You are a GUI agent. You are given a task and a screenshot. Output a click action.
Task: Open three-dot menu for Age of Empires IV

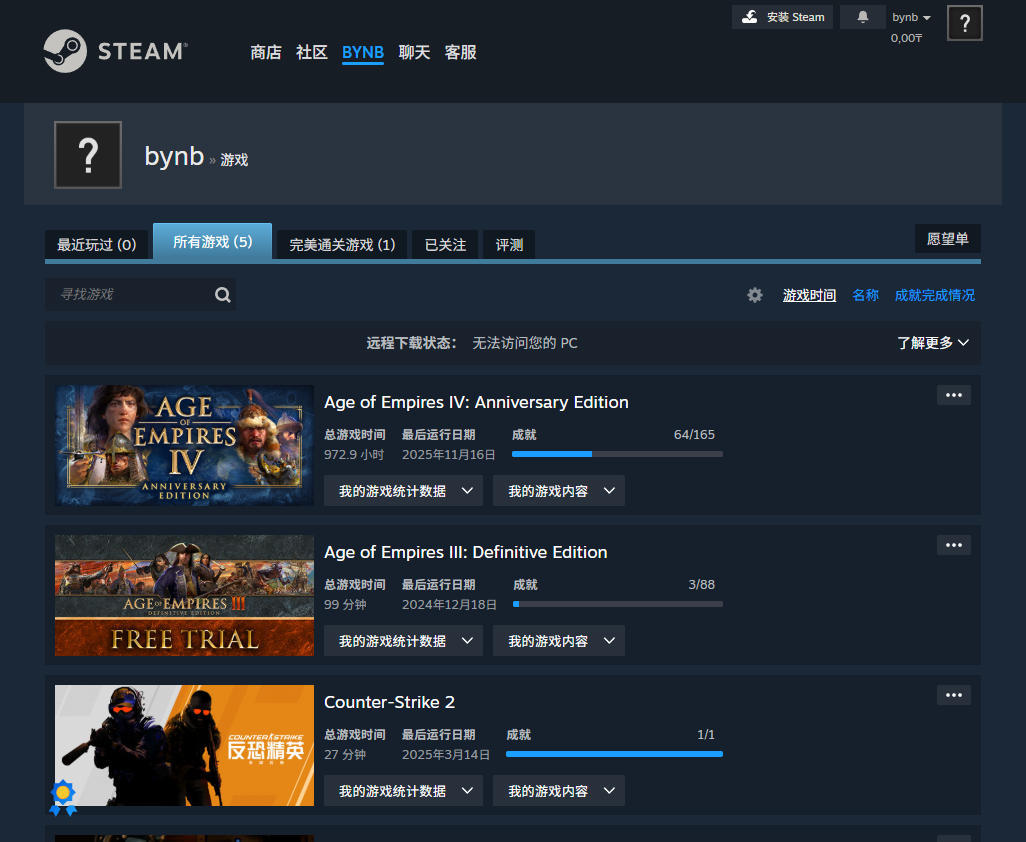coord(953,395)
